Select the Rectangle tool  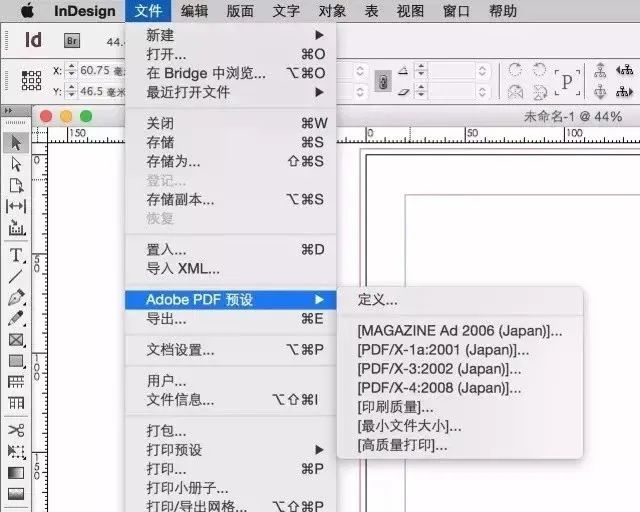point(16,361)
